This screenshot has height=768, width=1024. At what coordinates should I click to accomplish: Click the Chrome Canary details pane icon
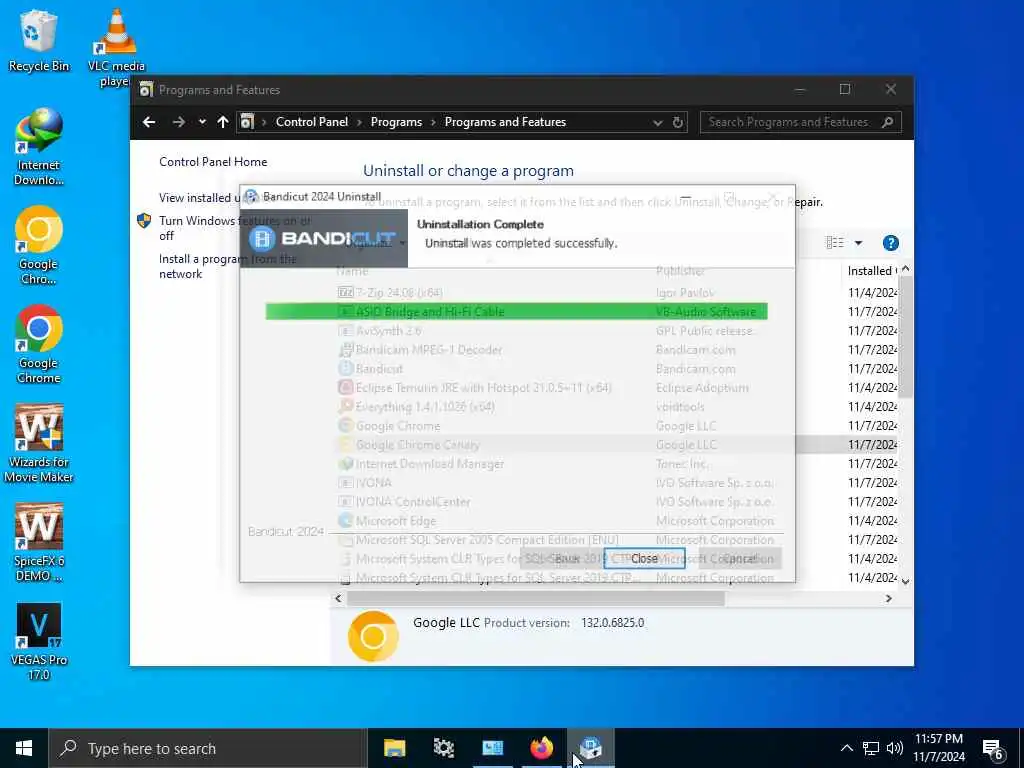click(x=373, y=635)
